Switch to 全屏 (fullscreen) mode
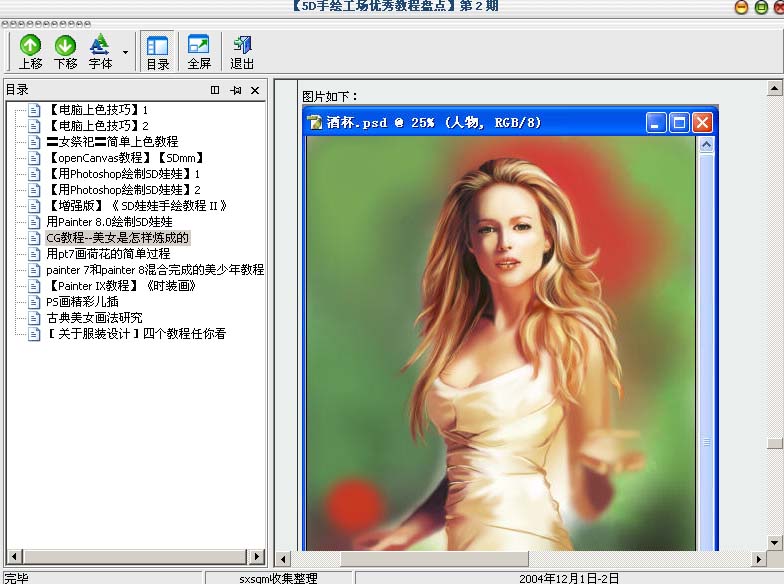This screenshot has width=784, height=584. tap(199, 52)
